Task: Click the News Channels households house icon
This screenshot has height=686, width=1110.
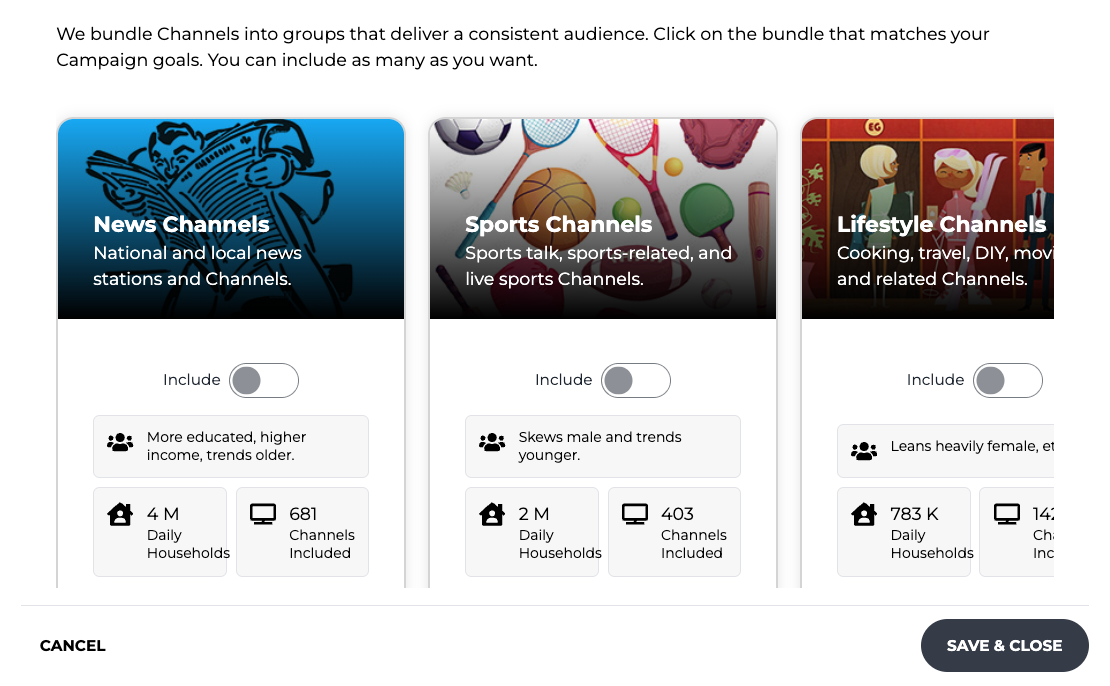Action: (x=120, y=515)
